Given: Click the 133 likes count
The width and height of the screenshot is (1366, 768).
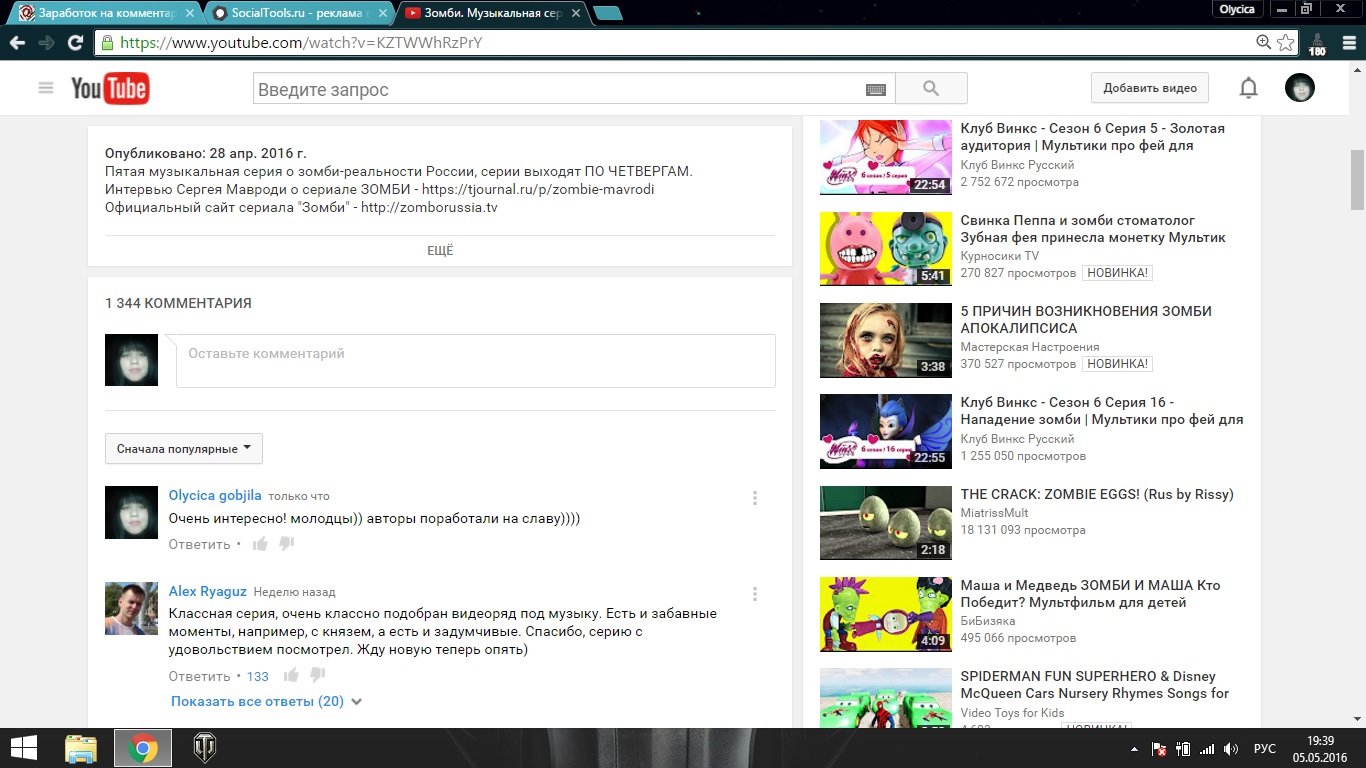Looking at the screenshot, I should tap(258, 677).
